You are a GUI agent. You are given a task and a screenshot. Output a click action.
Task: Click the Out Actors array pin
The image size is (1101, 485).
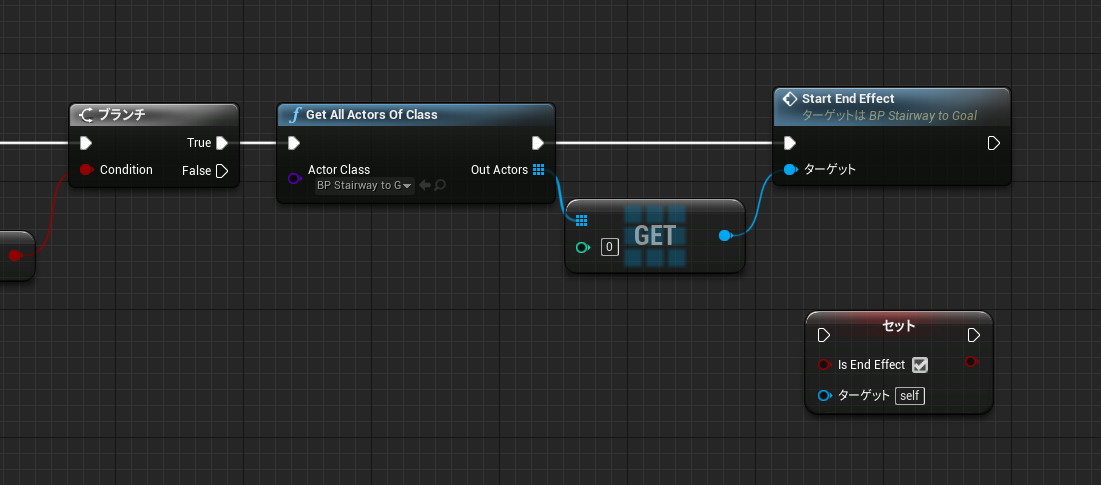539,169
